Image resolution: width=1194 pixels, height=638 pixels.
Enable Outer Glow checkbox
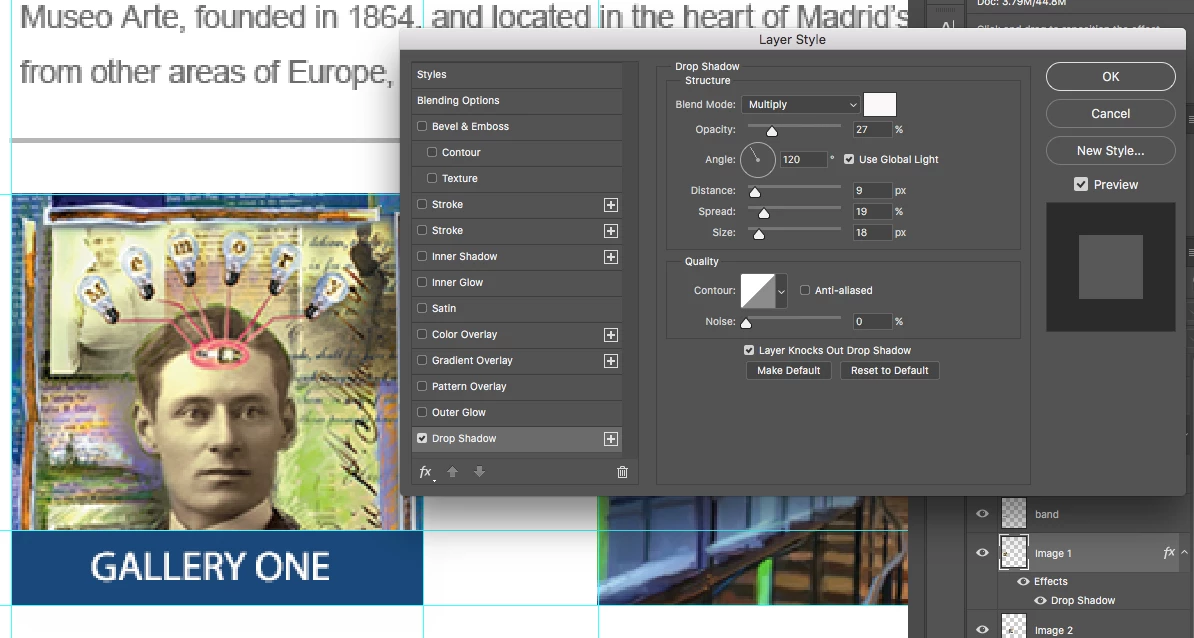[x=422, y=412]
